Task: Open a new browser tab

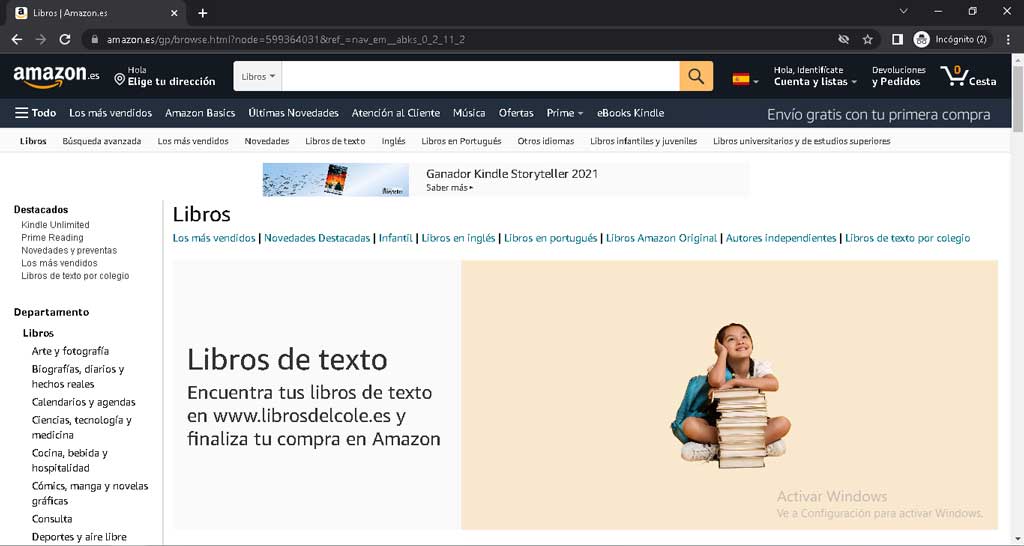Action: click(203, 13)
